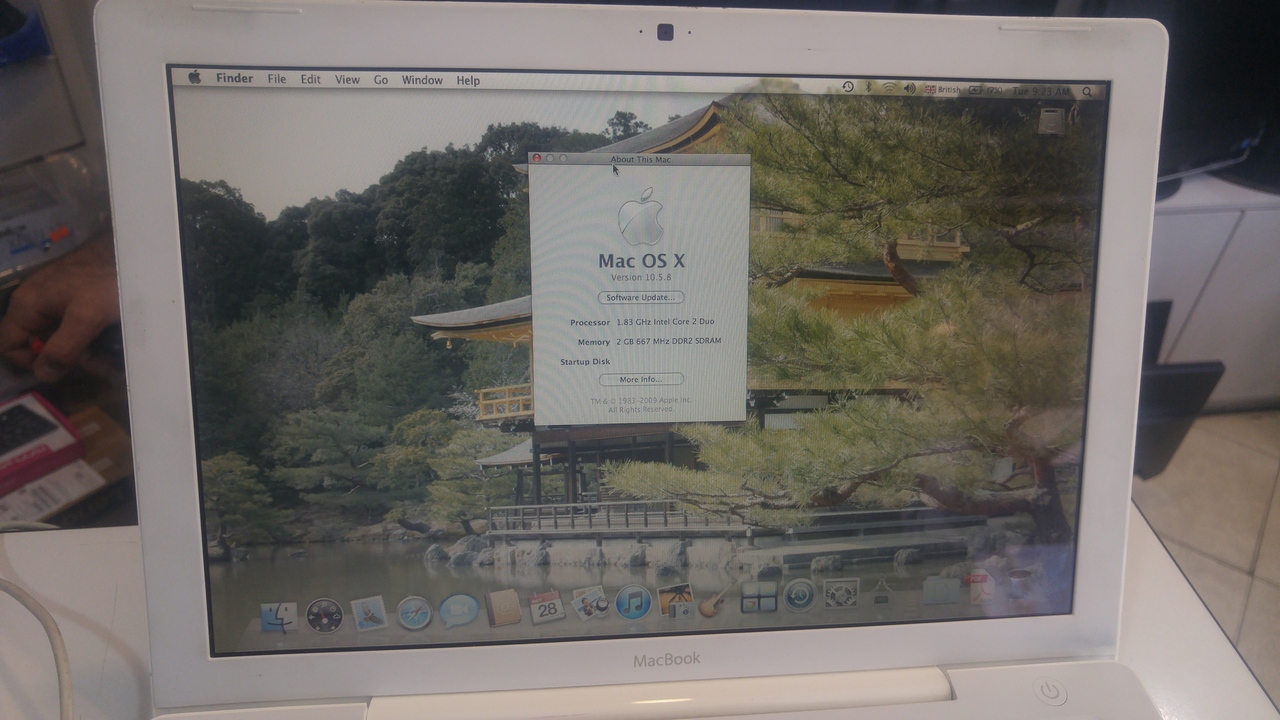Open the Finder menu

(234, 78)
